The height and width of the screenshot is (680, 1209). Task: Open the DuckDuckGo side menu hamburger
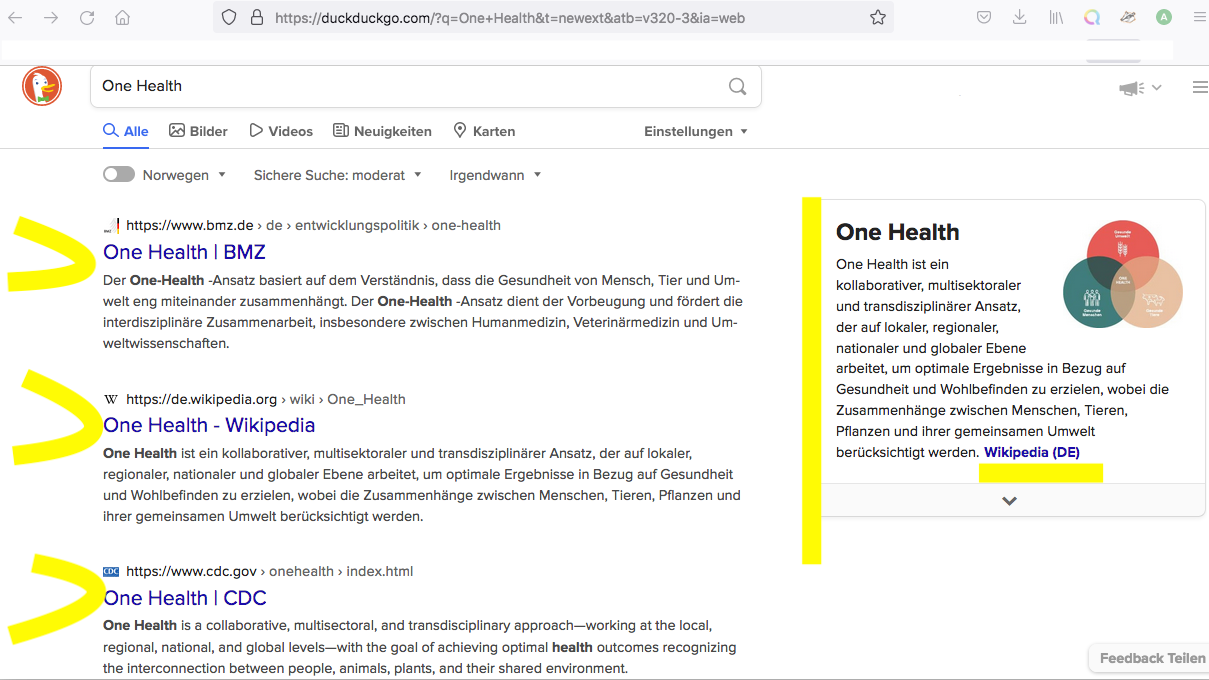pos(1200,88)
